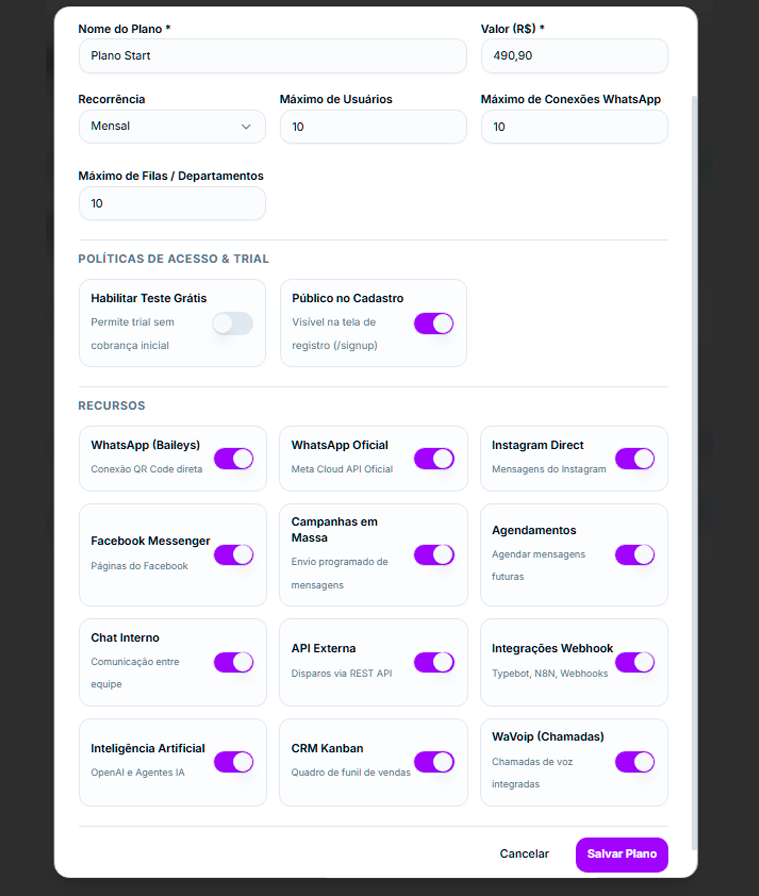Toggle Campanhas em Massa switch
The width and height of the screenshot is (759, 896).
pos(434,555)
